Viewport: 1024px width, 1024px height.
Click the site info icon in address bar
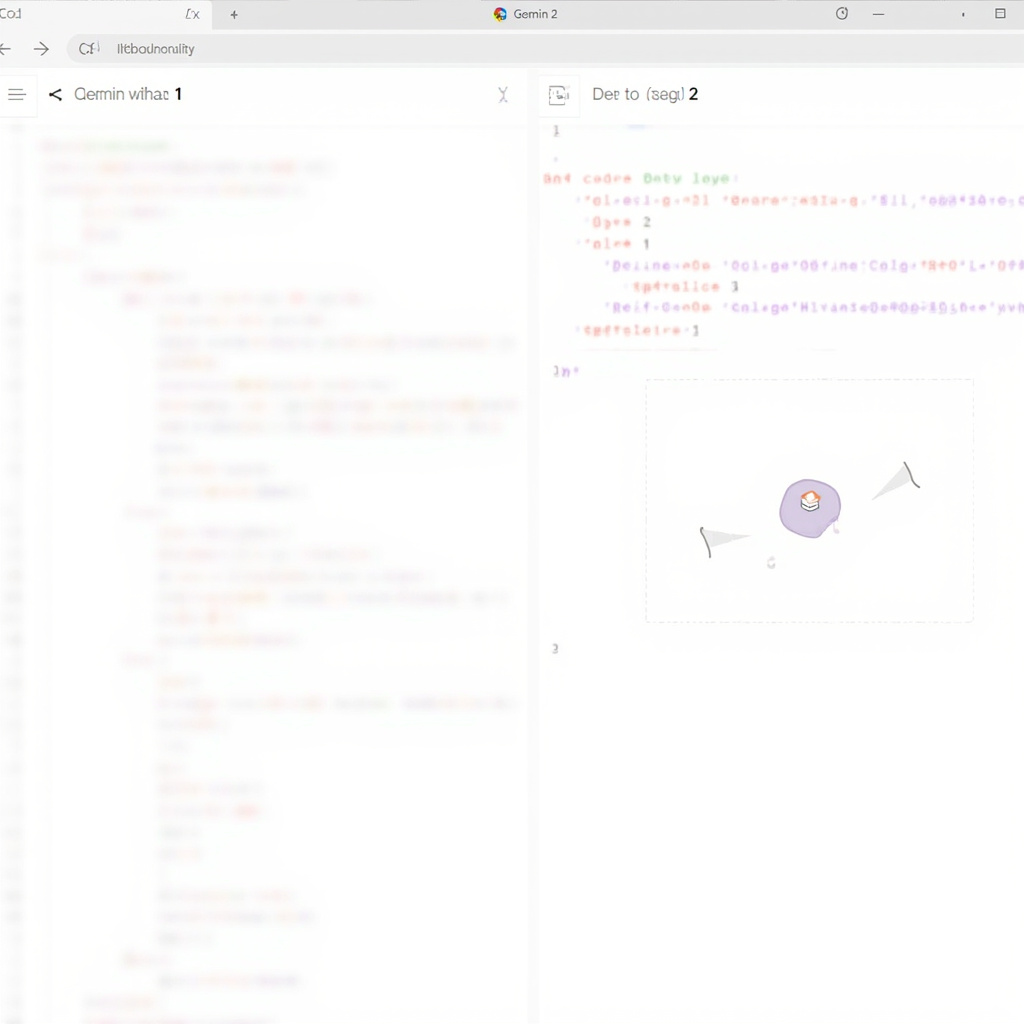(88, 49)
